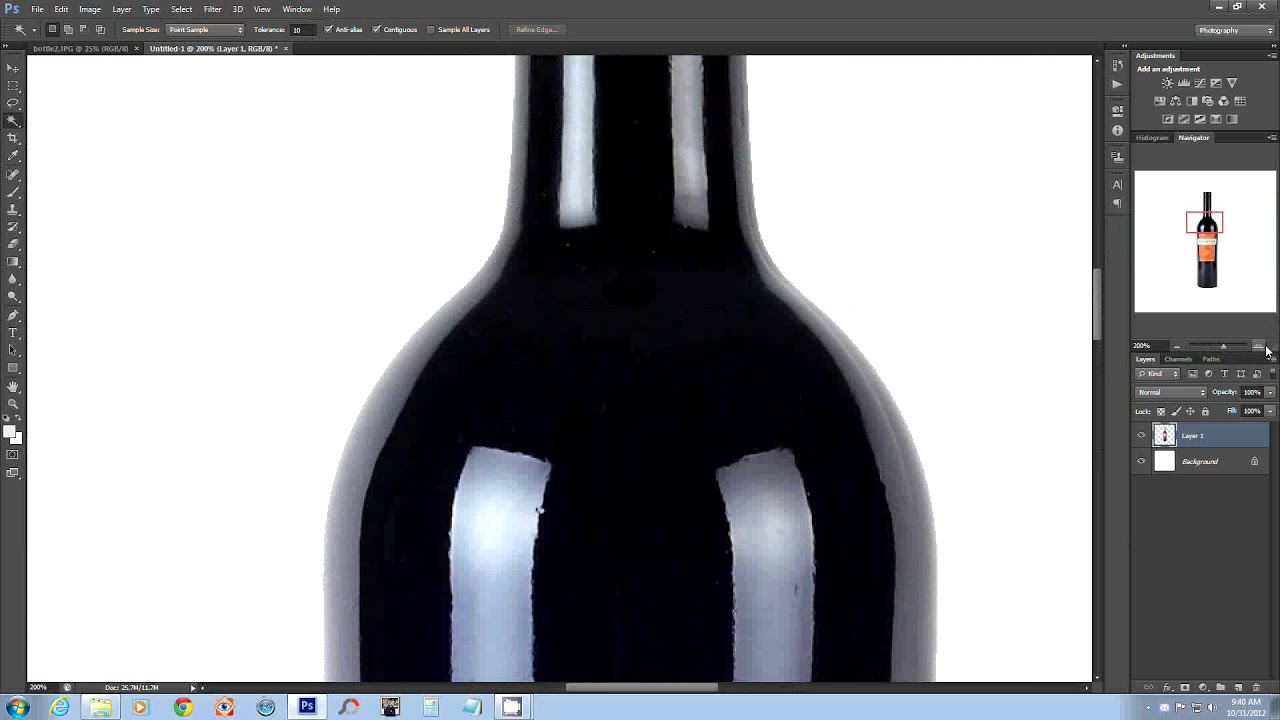Screen dimensions: 1280x720
Task: Add a Color Balance adjustment
Action: [x=1175, y=101]
